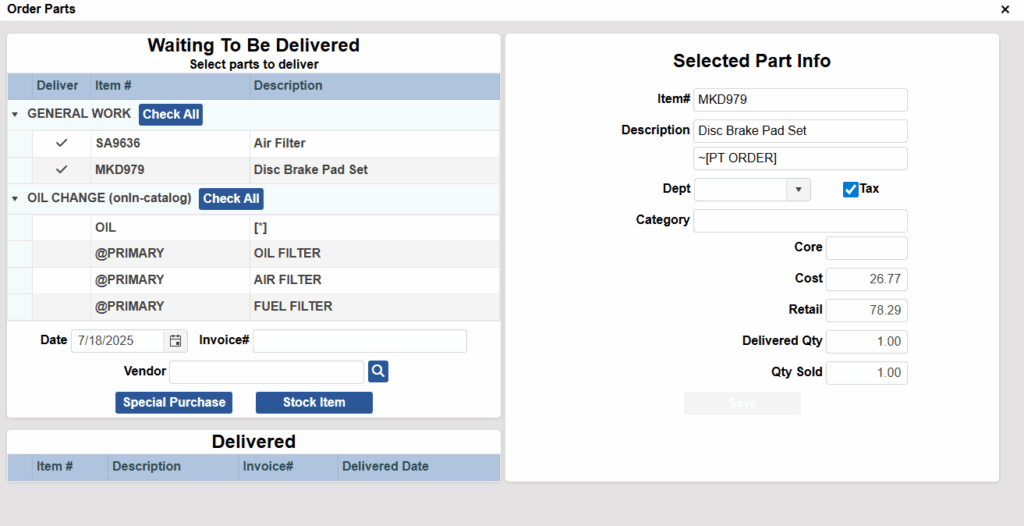The image size is (1024, 526).
Task: Open the Dept dropdown
Action: point(798,189)
